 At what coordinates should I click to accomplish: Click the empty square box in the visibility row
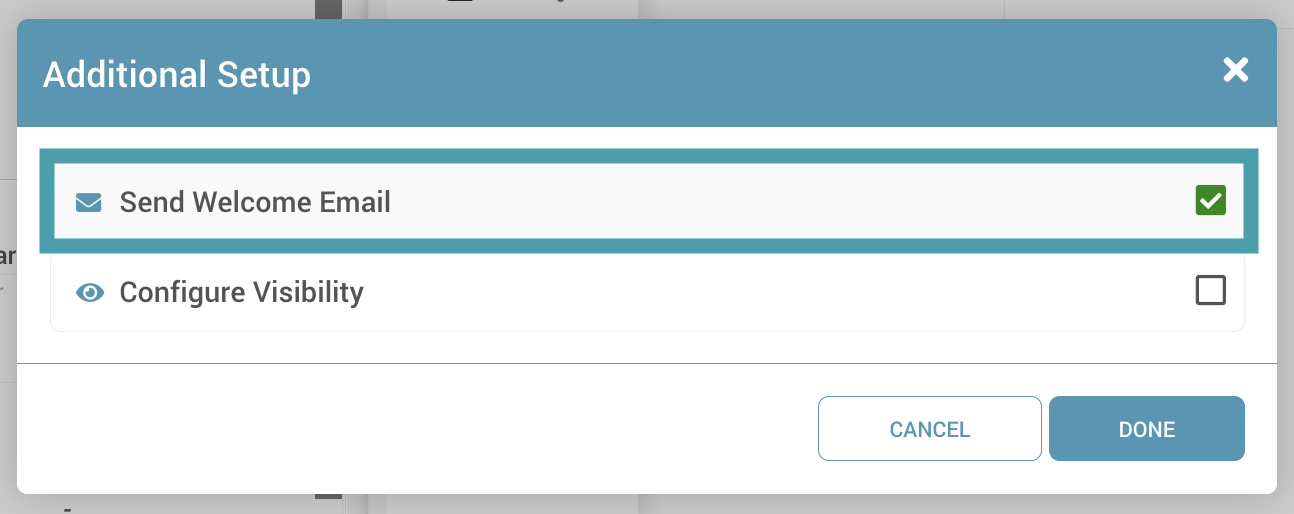tap(1211, 291)
